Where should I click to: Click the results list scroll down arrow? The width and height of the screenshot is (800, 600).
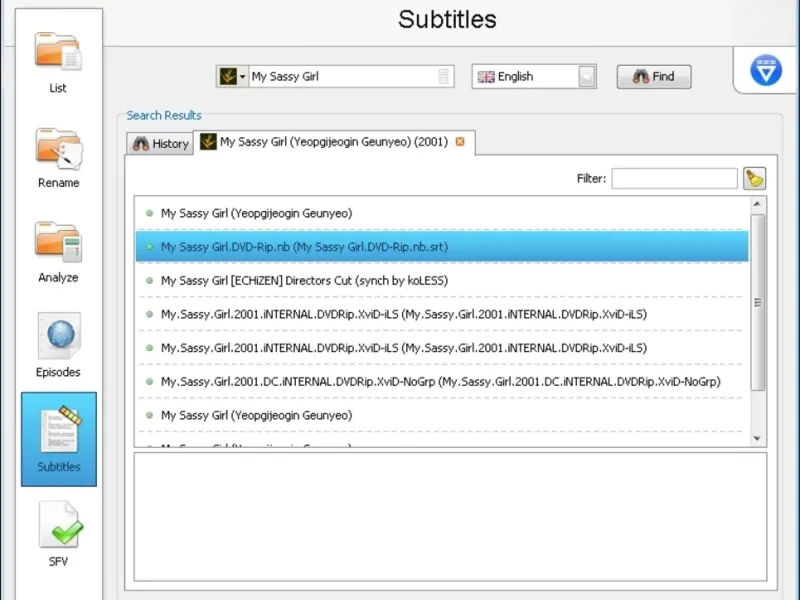point(757,438)
